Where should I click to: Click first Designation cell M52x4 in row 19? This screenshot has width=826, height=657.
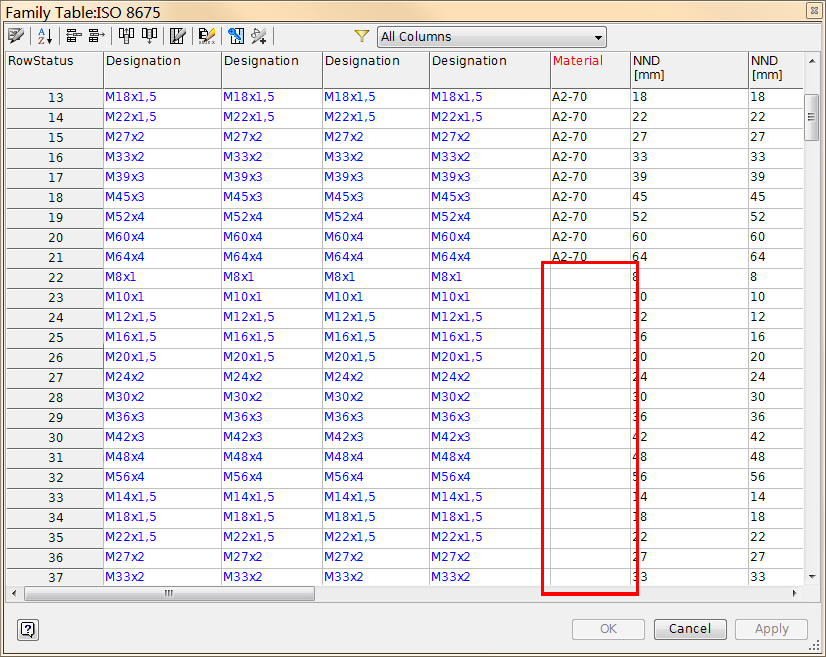(x=163, y=217)
